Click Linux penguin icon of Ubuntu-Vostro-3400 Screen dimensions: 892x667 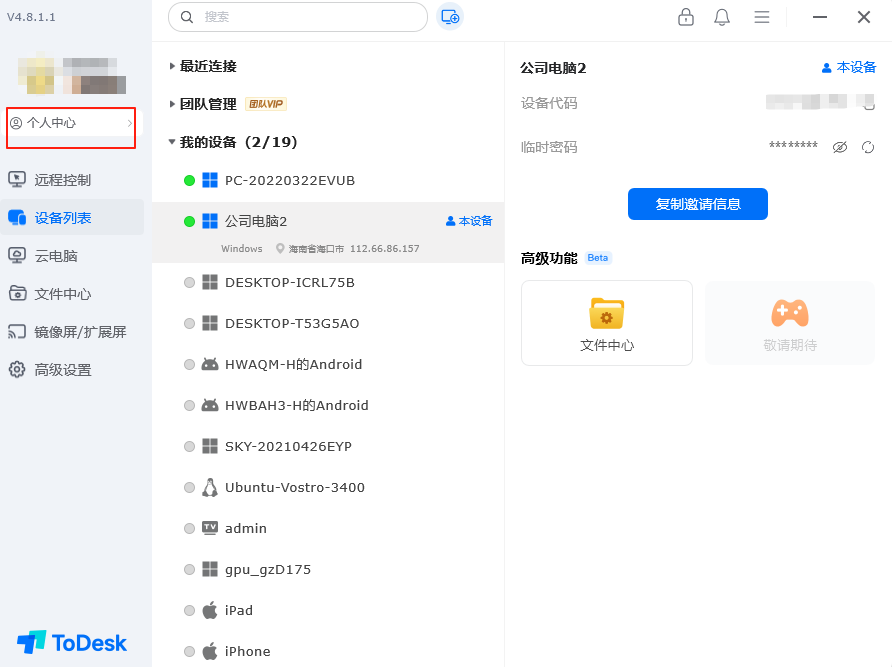[210, 487]
